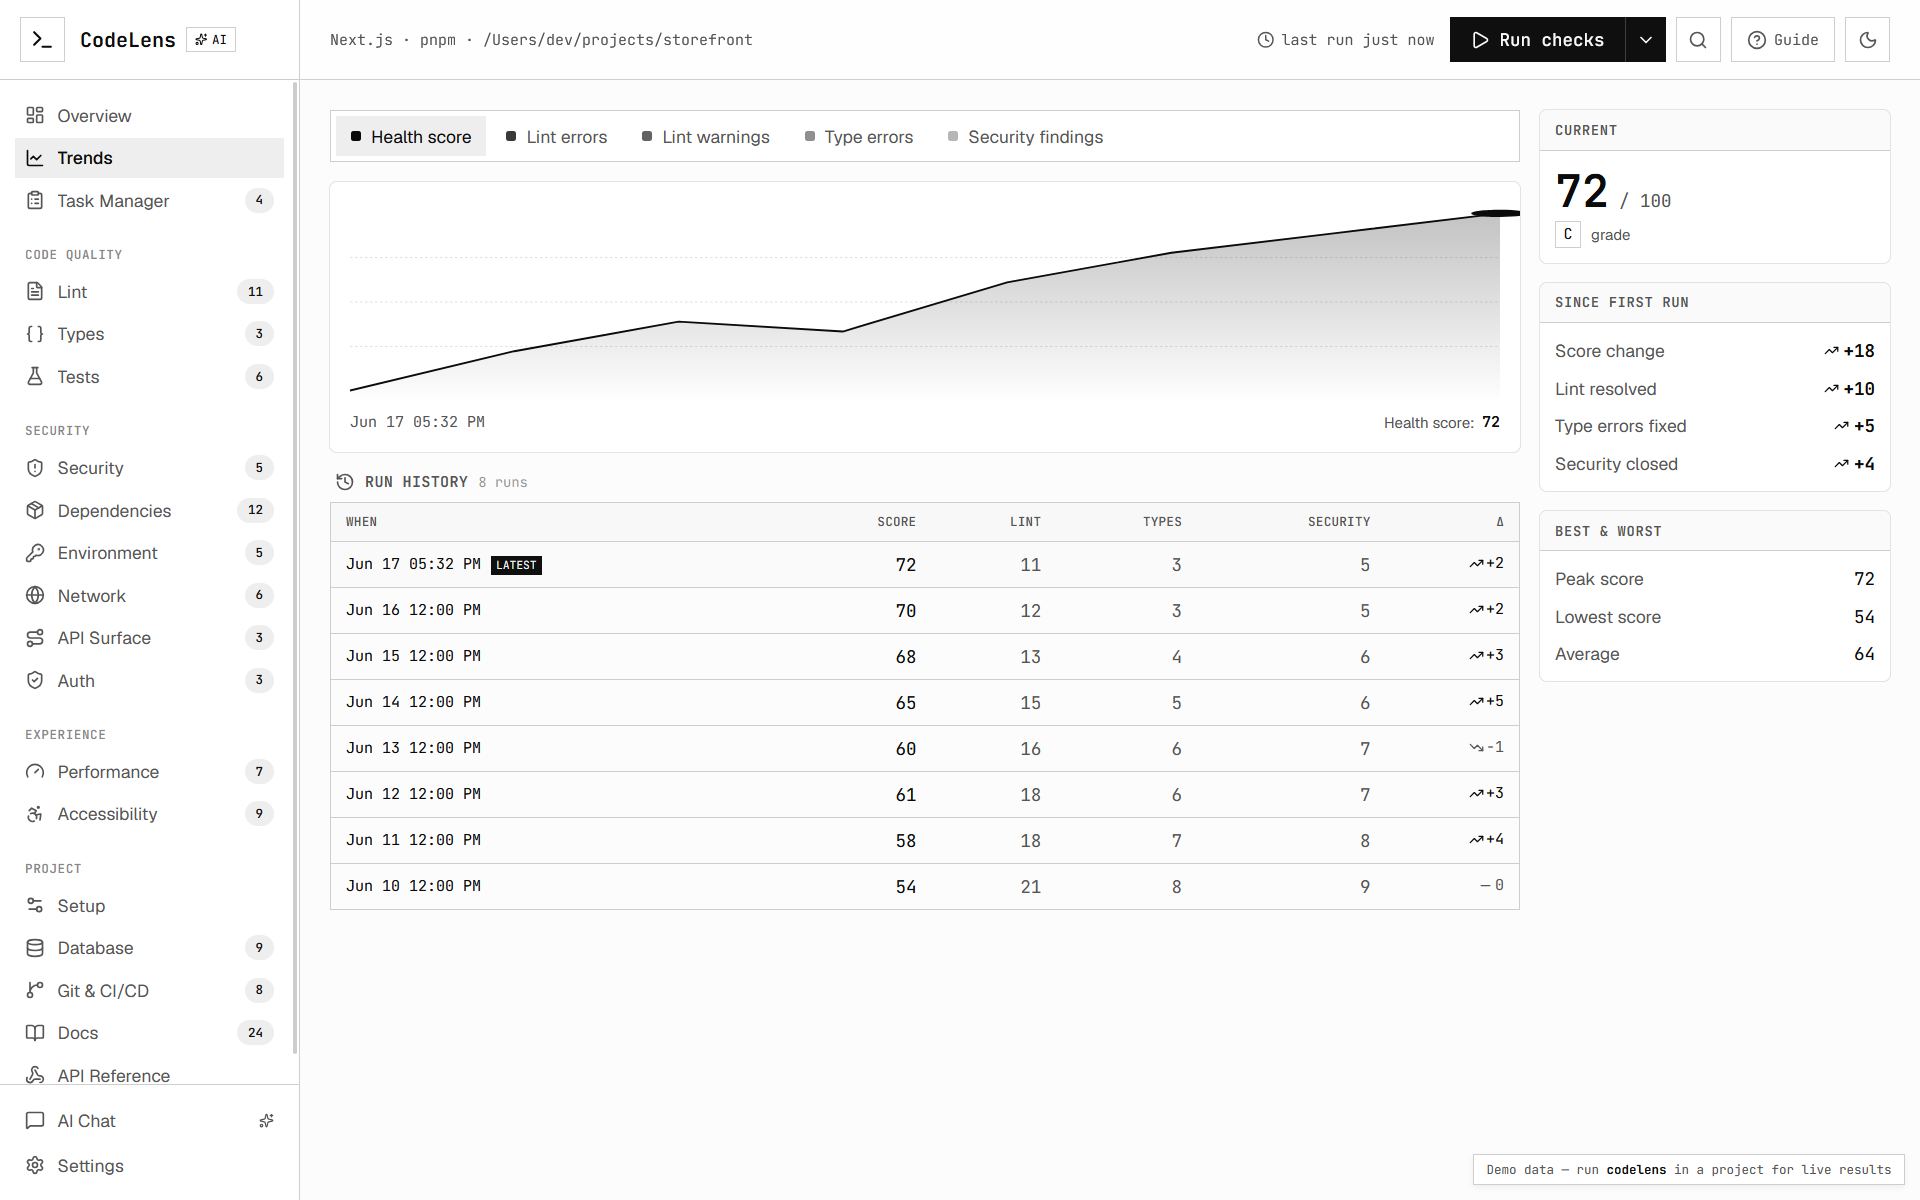Screen dimensions: 1920x1200
Task: Click the Demo data notice at bottom
Action: coord(1688,1170)
